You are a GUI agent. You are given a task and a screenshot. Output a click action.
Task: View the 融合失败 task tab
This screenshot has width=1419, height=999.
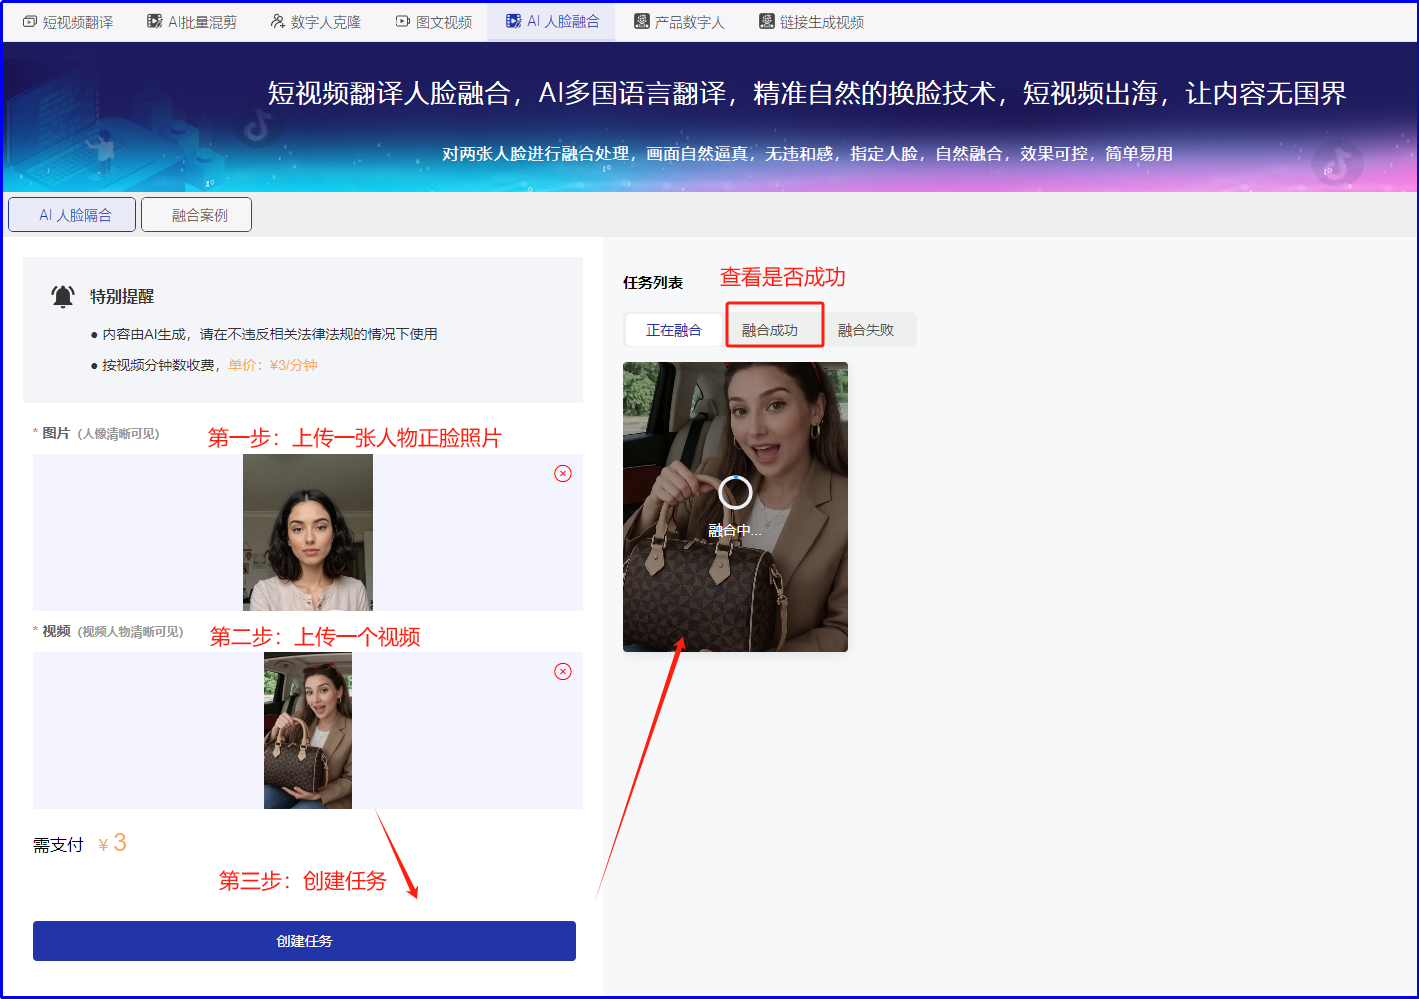pos(866,330)
